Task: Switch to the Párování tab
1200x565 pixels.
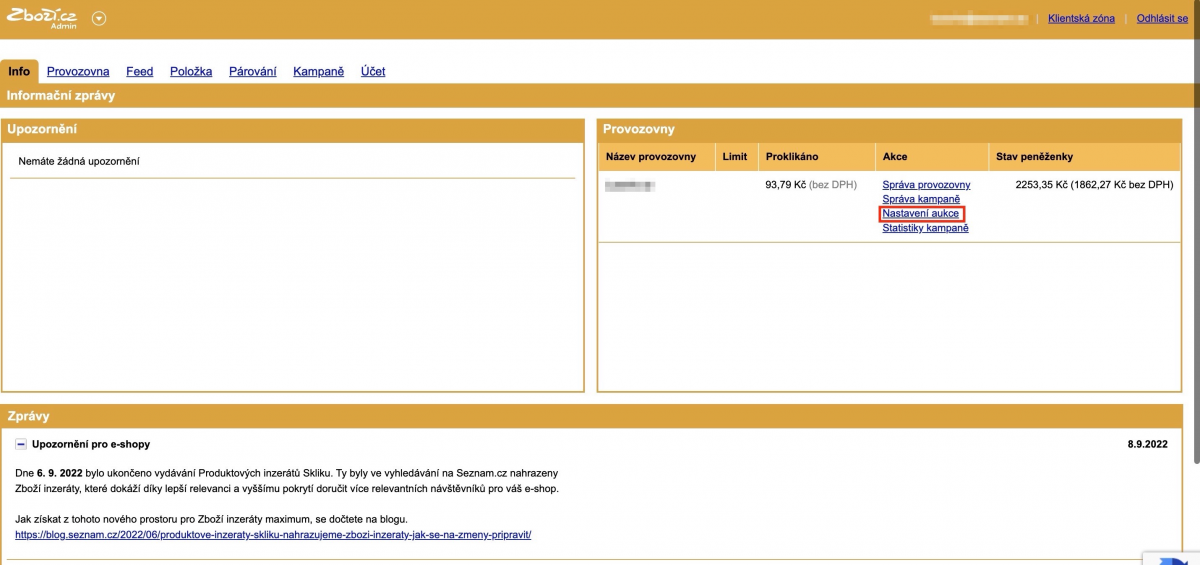Action: 252,71
